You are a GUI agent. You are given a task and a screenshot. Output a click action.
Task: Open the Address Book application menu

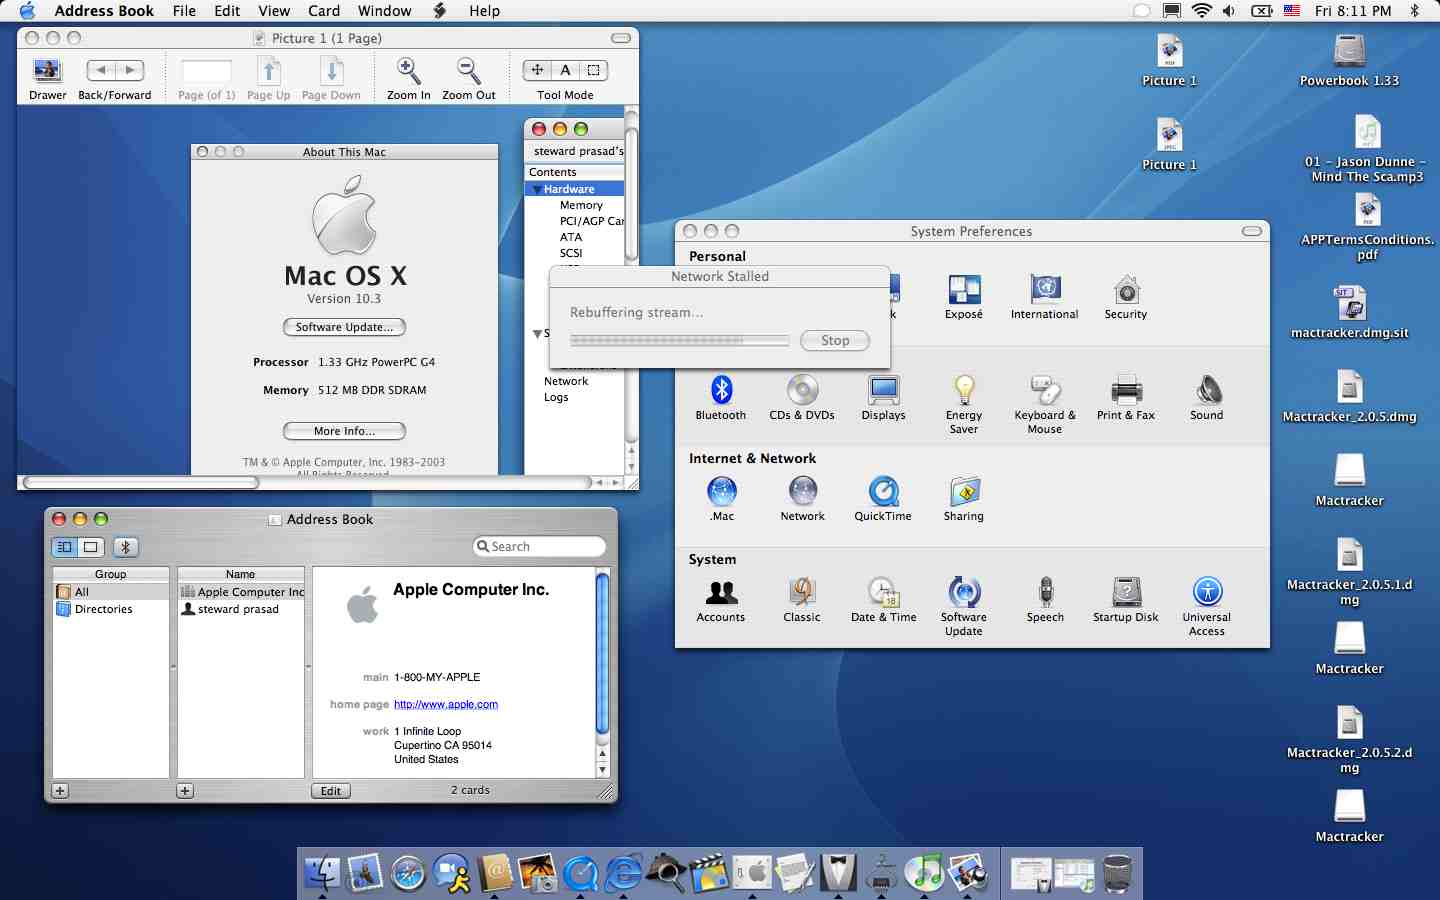(104, 11)
